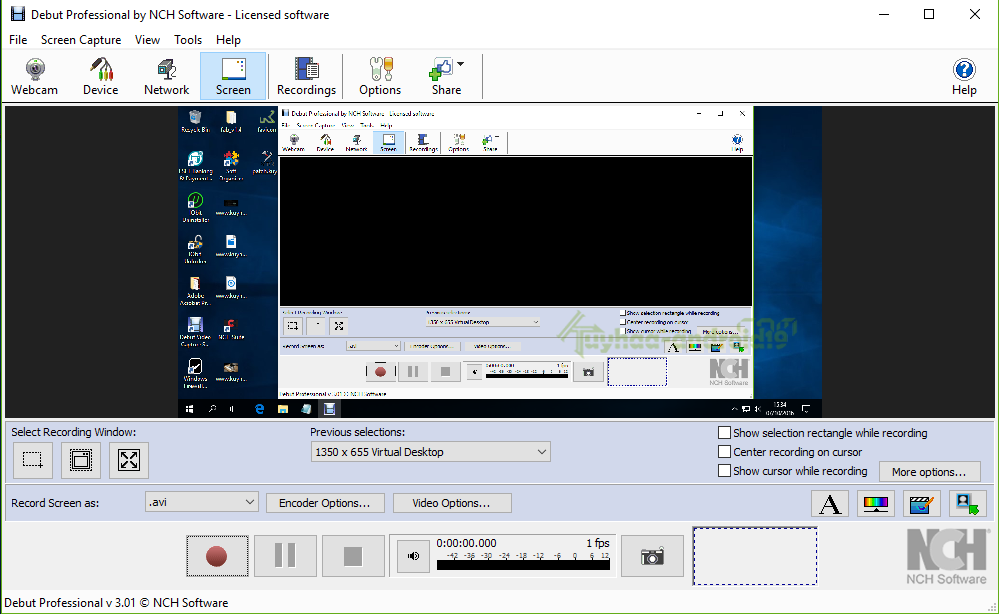The height and width of the screenshot is (614, 999).
Task: Click the More options... button
Action: (x=930, y=472)
